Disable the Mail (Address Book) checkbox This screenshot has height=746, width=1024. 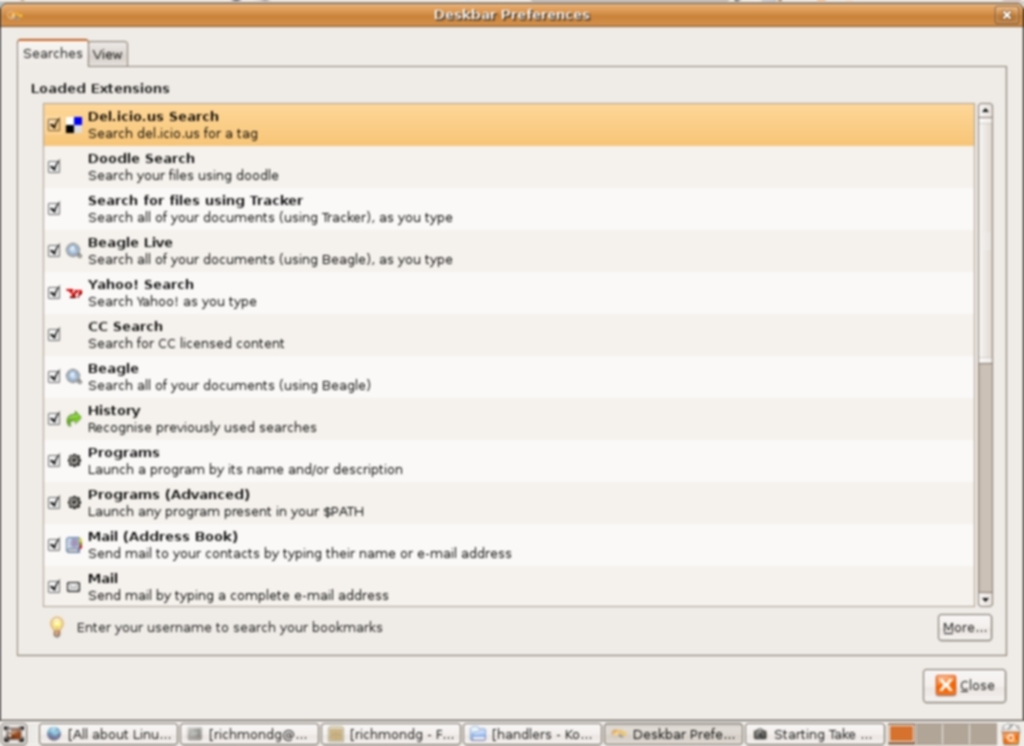54,544
